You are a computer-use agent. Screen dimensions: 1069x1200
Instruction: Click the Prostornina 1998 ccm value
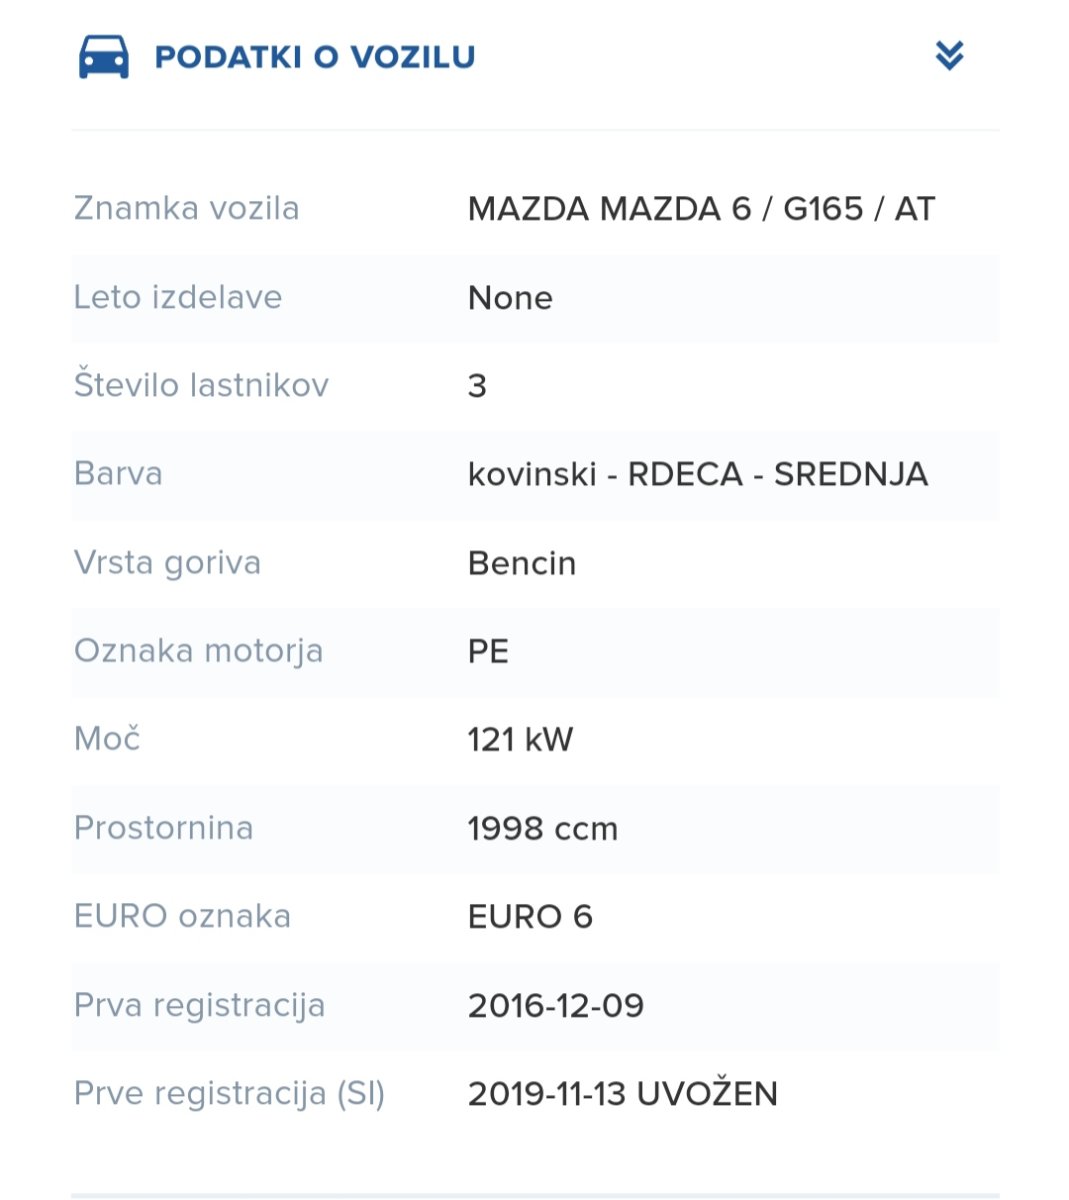tap(543, 828)
